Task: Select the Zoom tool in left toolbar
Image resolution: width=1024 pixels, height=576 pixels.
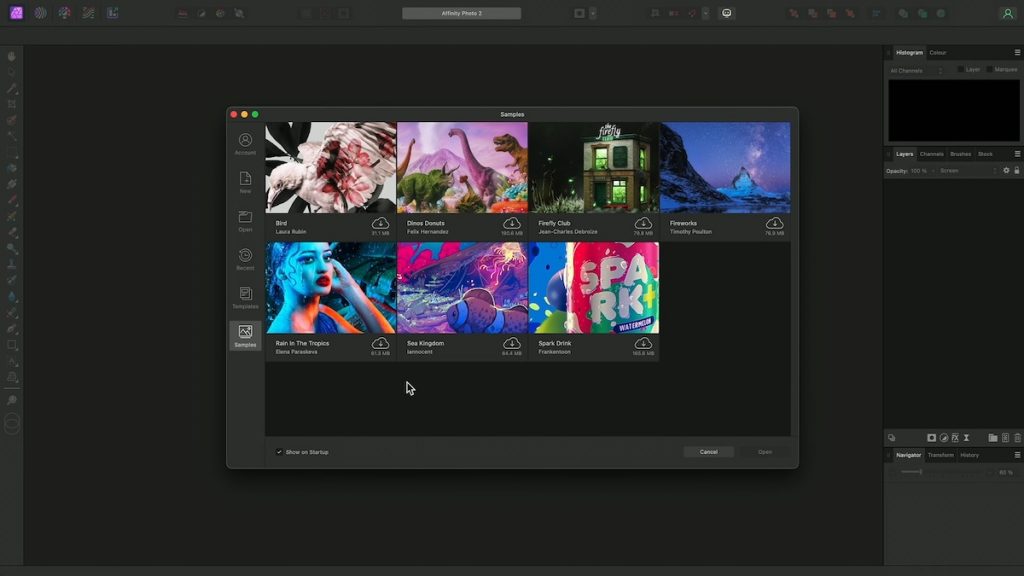Action: 12,400
